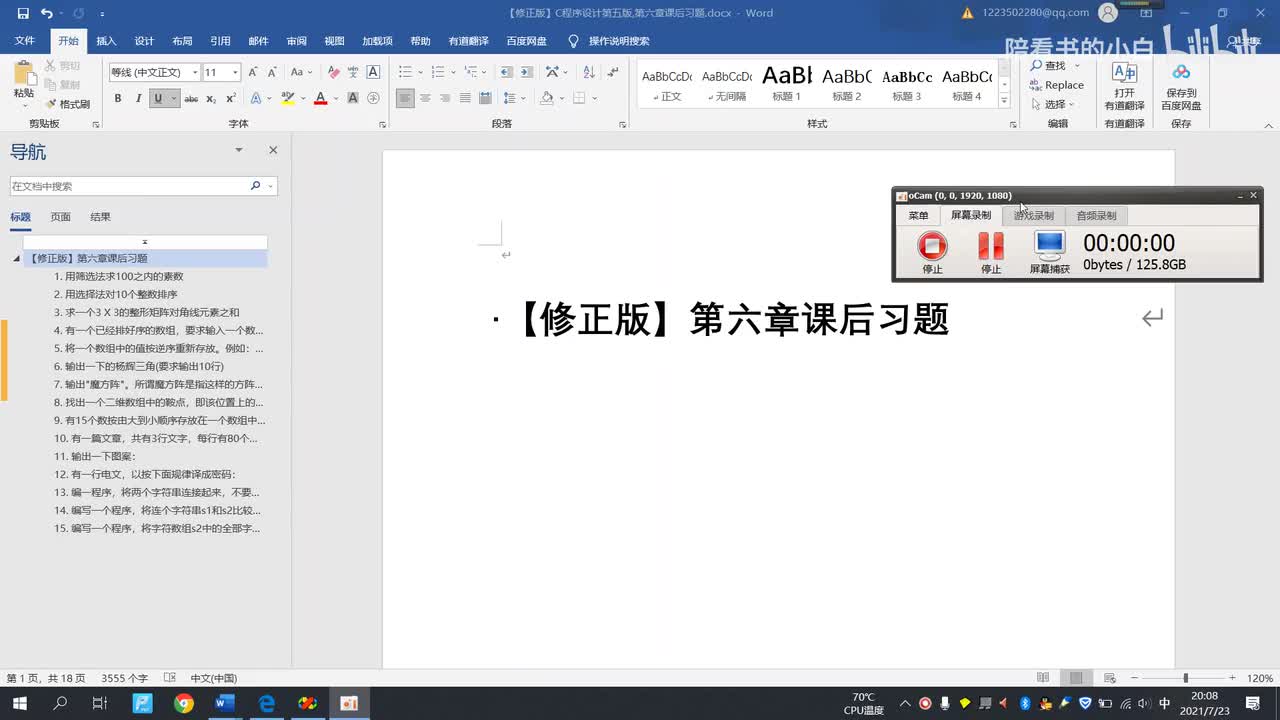Click font color red swatch button
This screenshot has width=1280, height=720.
pyautogui.click(x=320, y=98)
